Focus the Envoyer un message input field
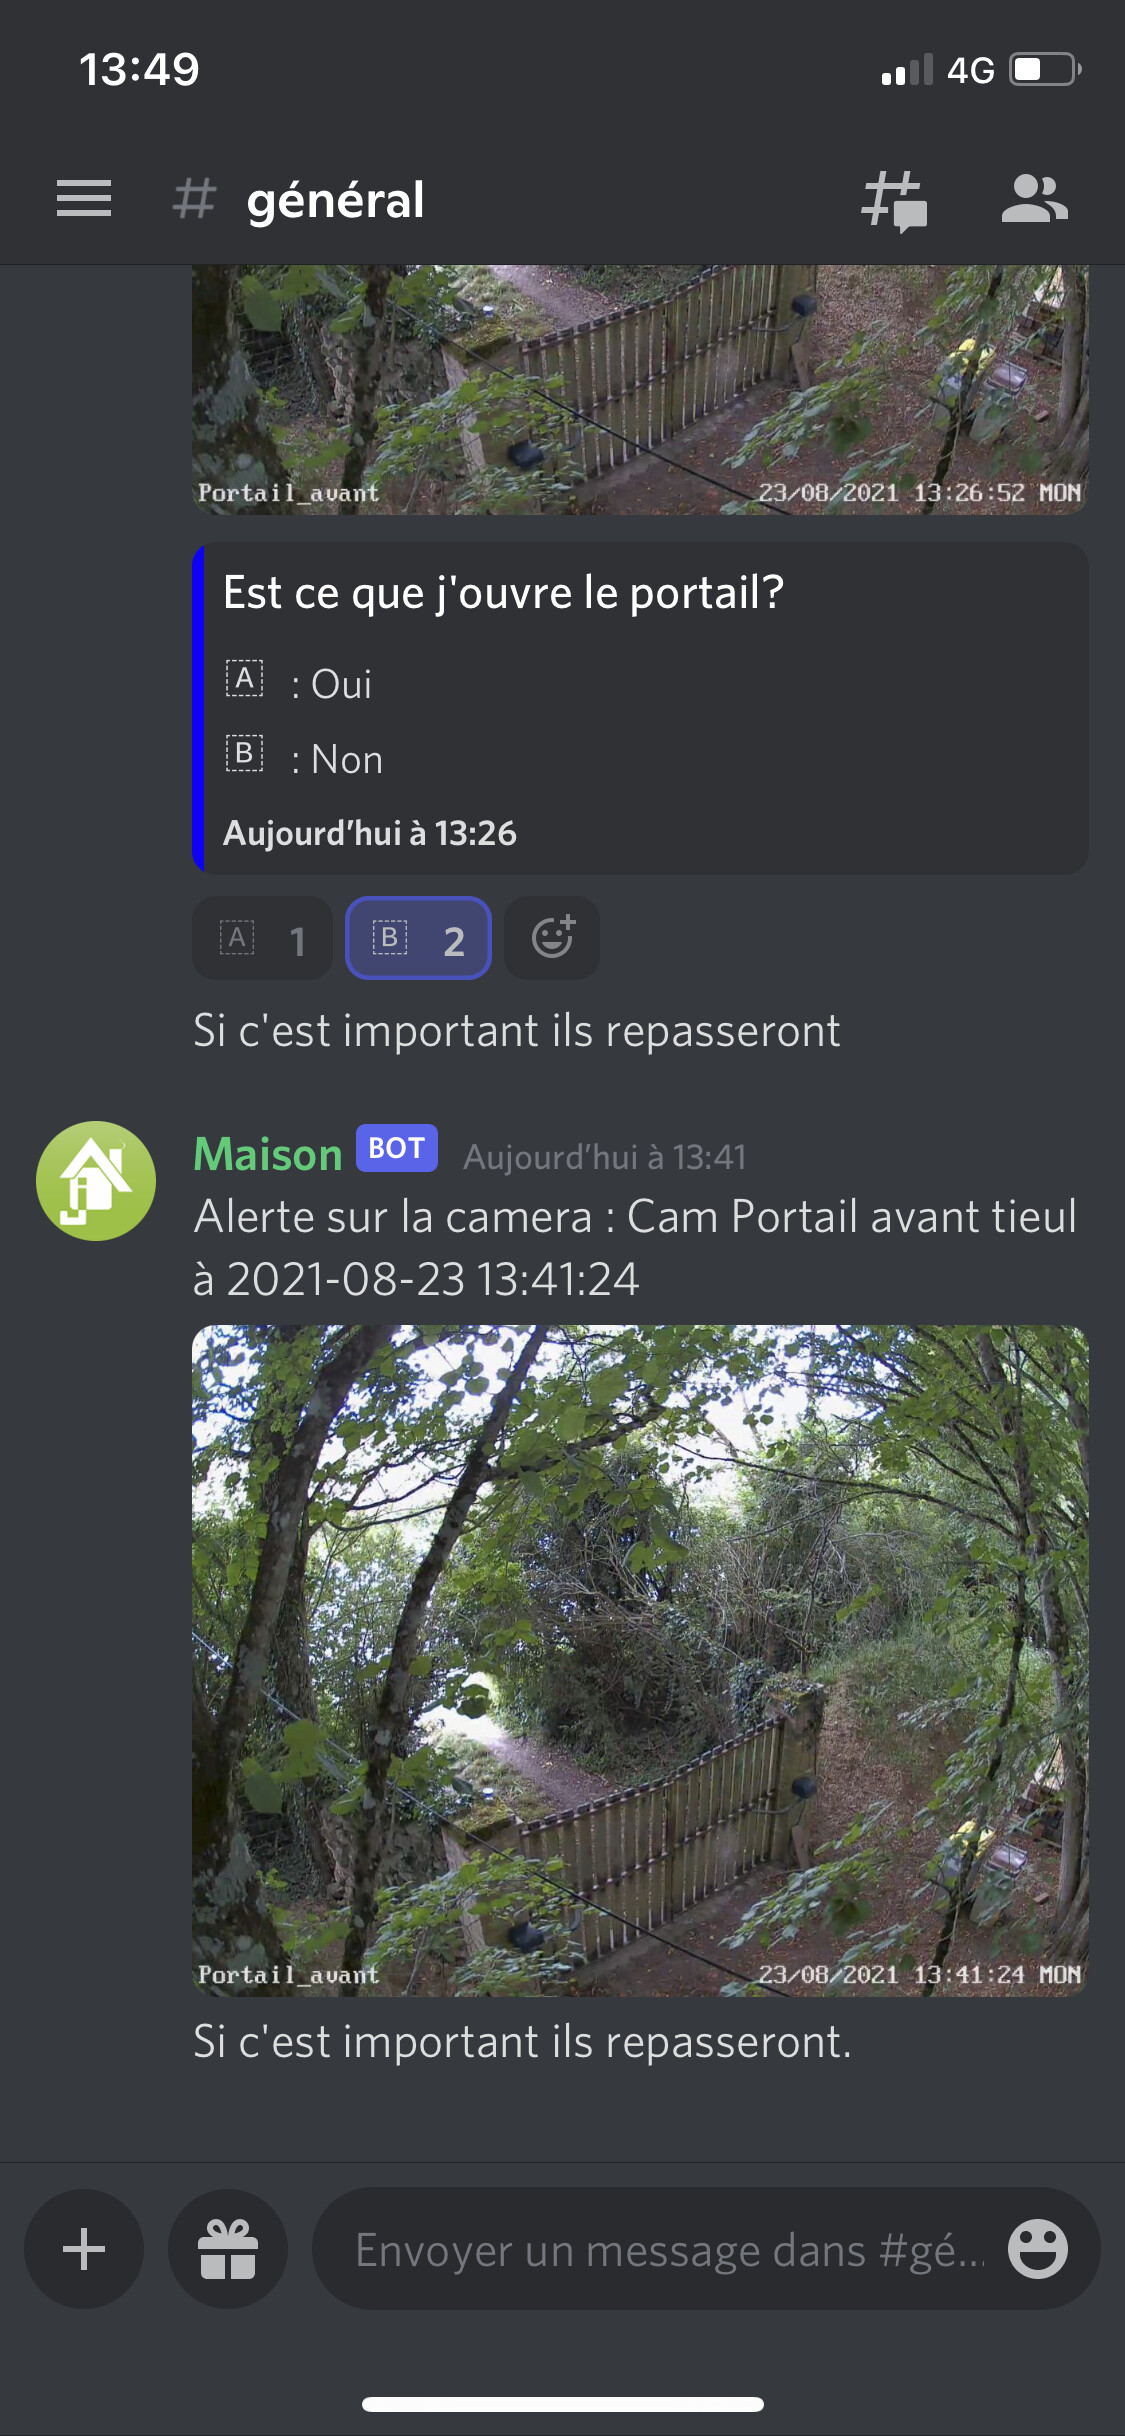 [670, 2249]
